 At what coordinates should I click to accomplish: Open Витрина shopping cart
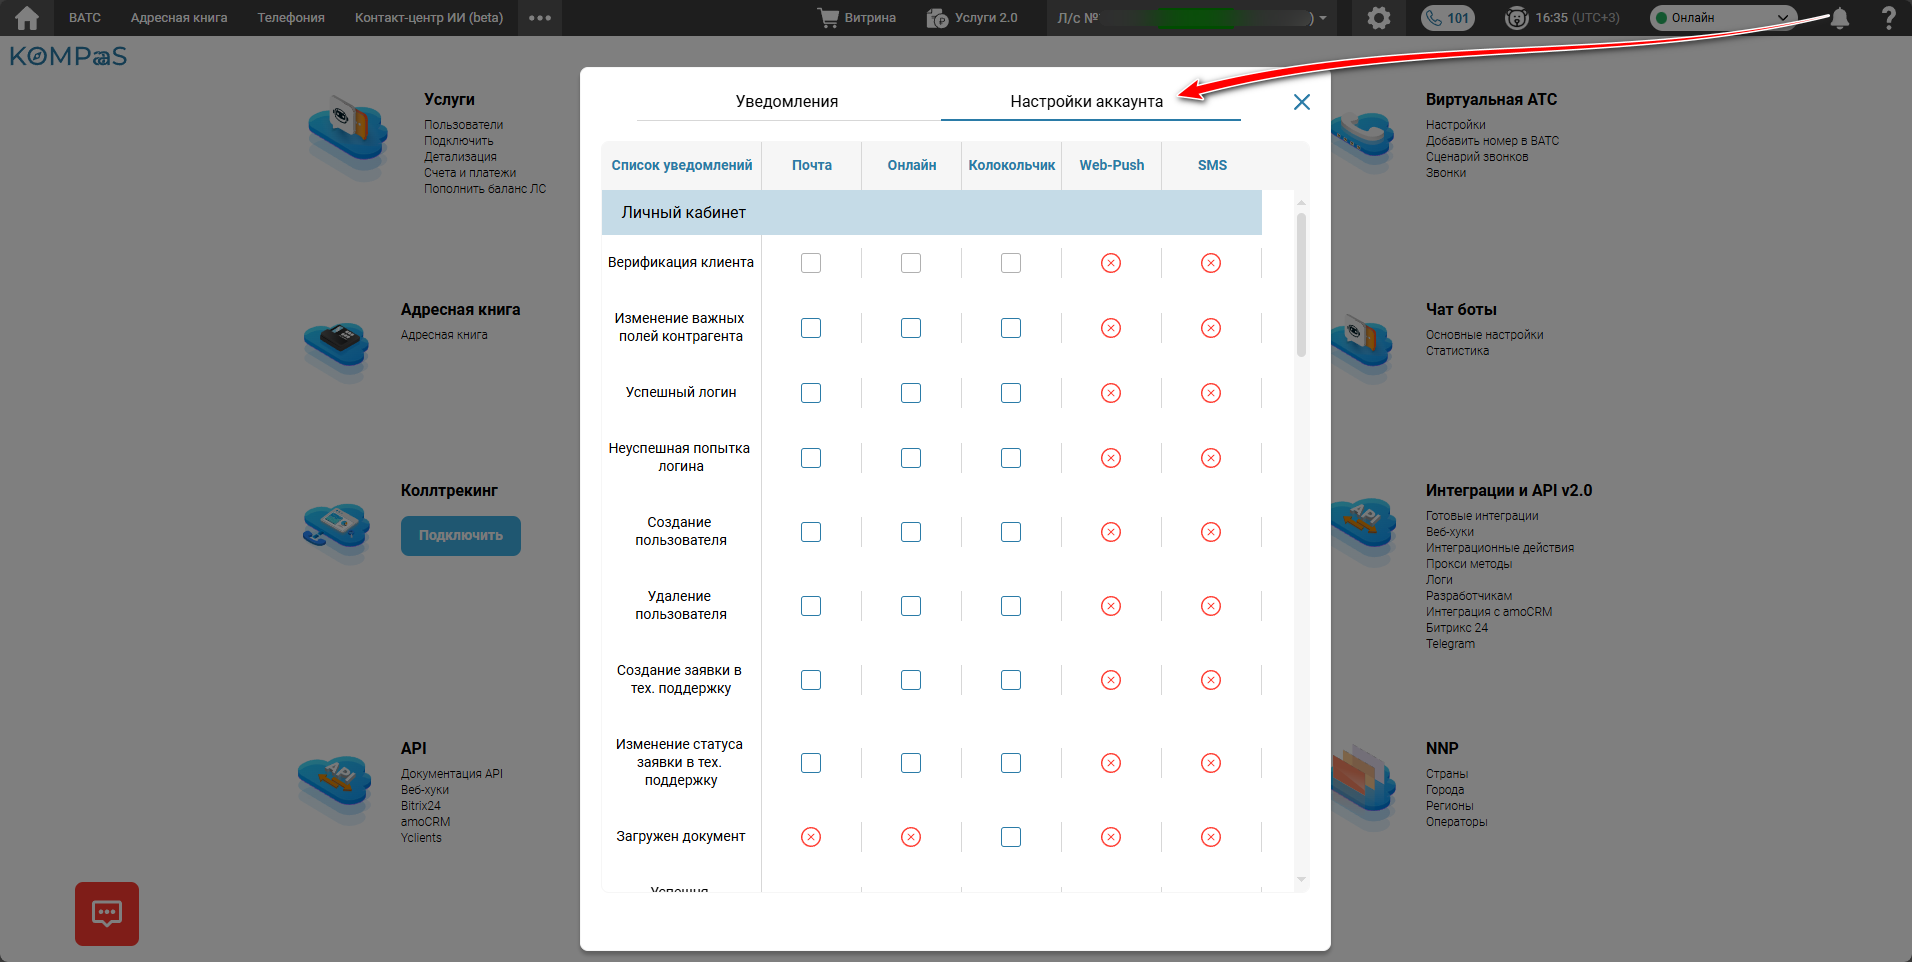coord(857,18)
